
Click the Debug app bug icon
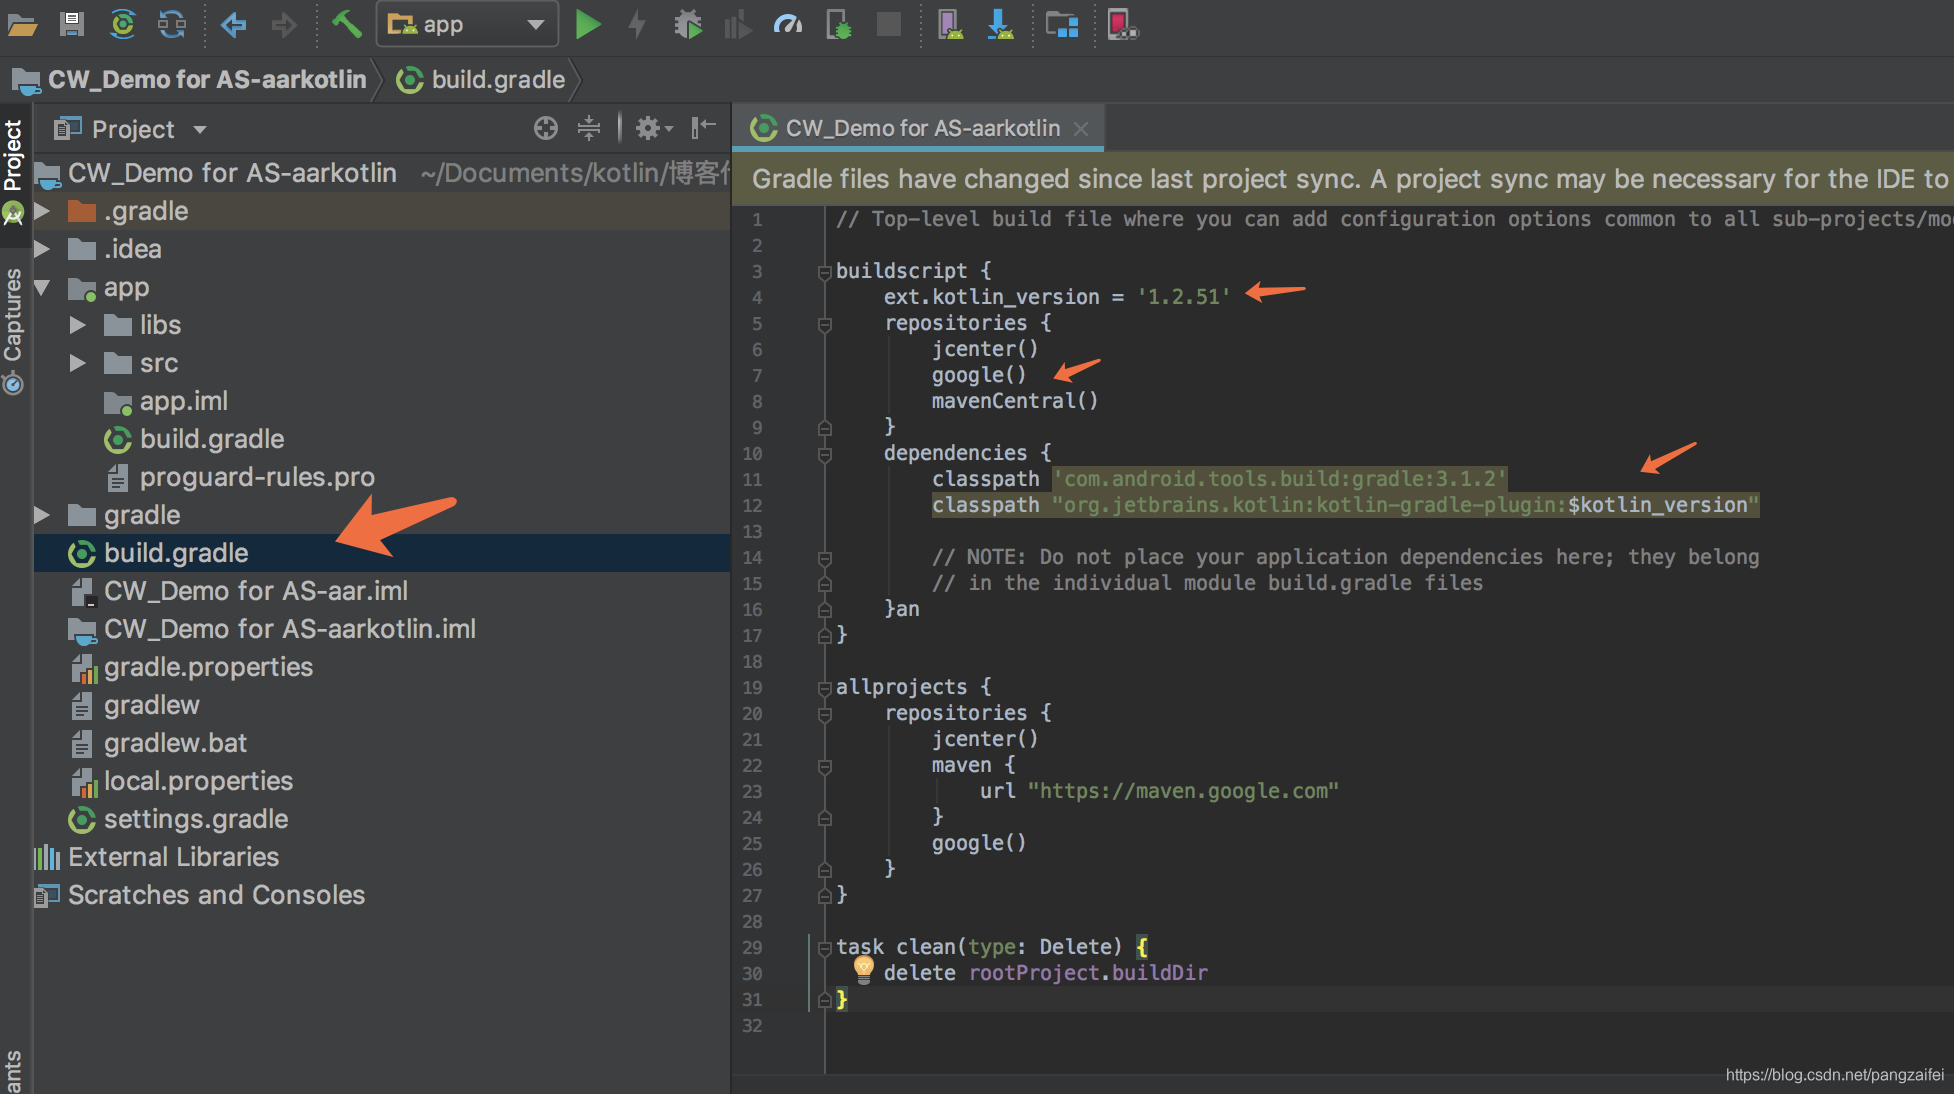click(688, 24)
